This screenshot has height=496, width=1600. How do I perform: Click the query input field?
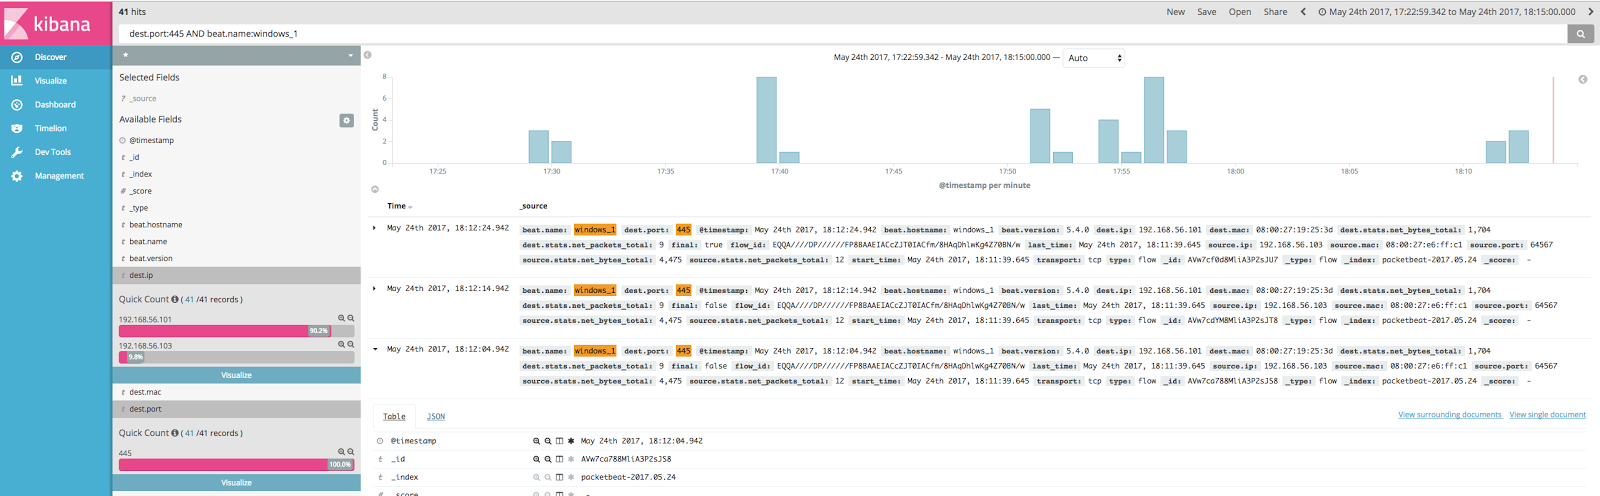click(x=840, y=34)
